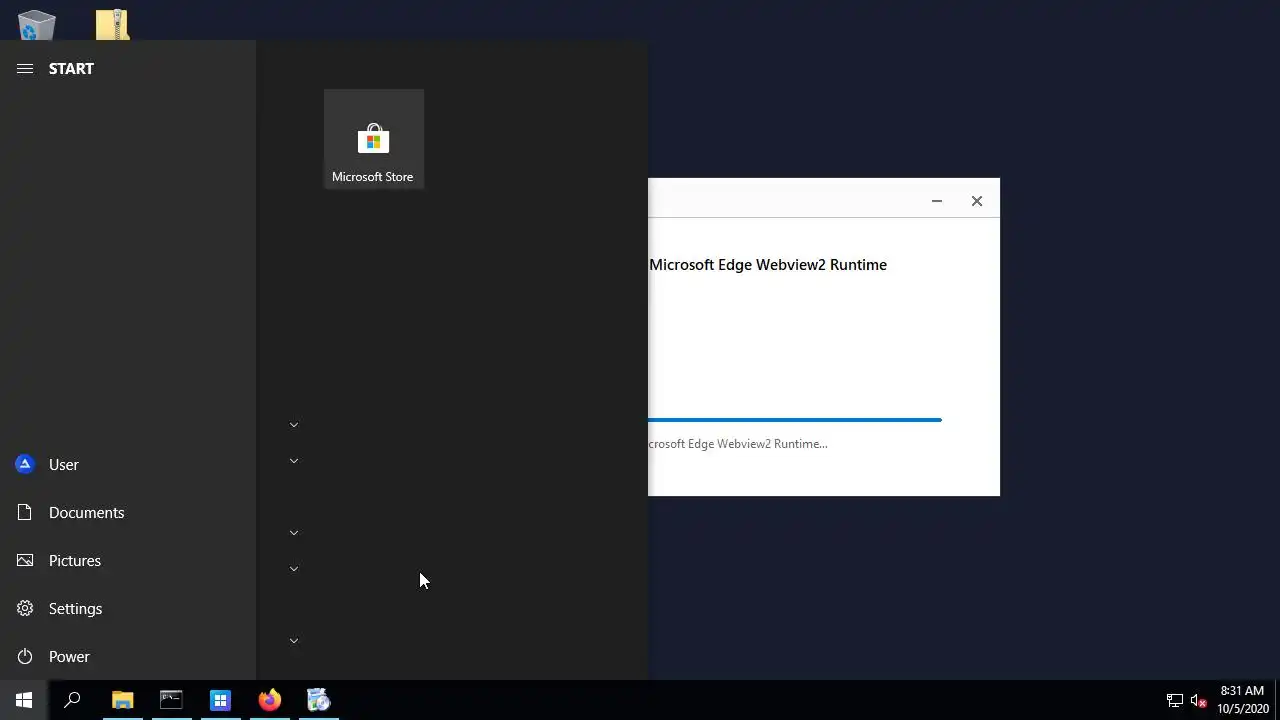The image size is (1280, 720).
Task: Select the zipped folder desktop icon
Action: [x=112, y=24]
